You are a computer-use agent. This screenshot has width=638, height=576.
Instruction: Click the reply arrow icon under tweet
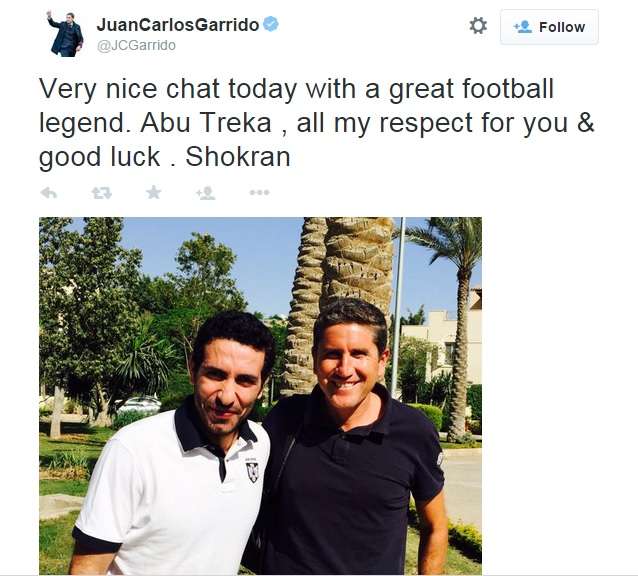coord(49,193)
